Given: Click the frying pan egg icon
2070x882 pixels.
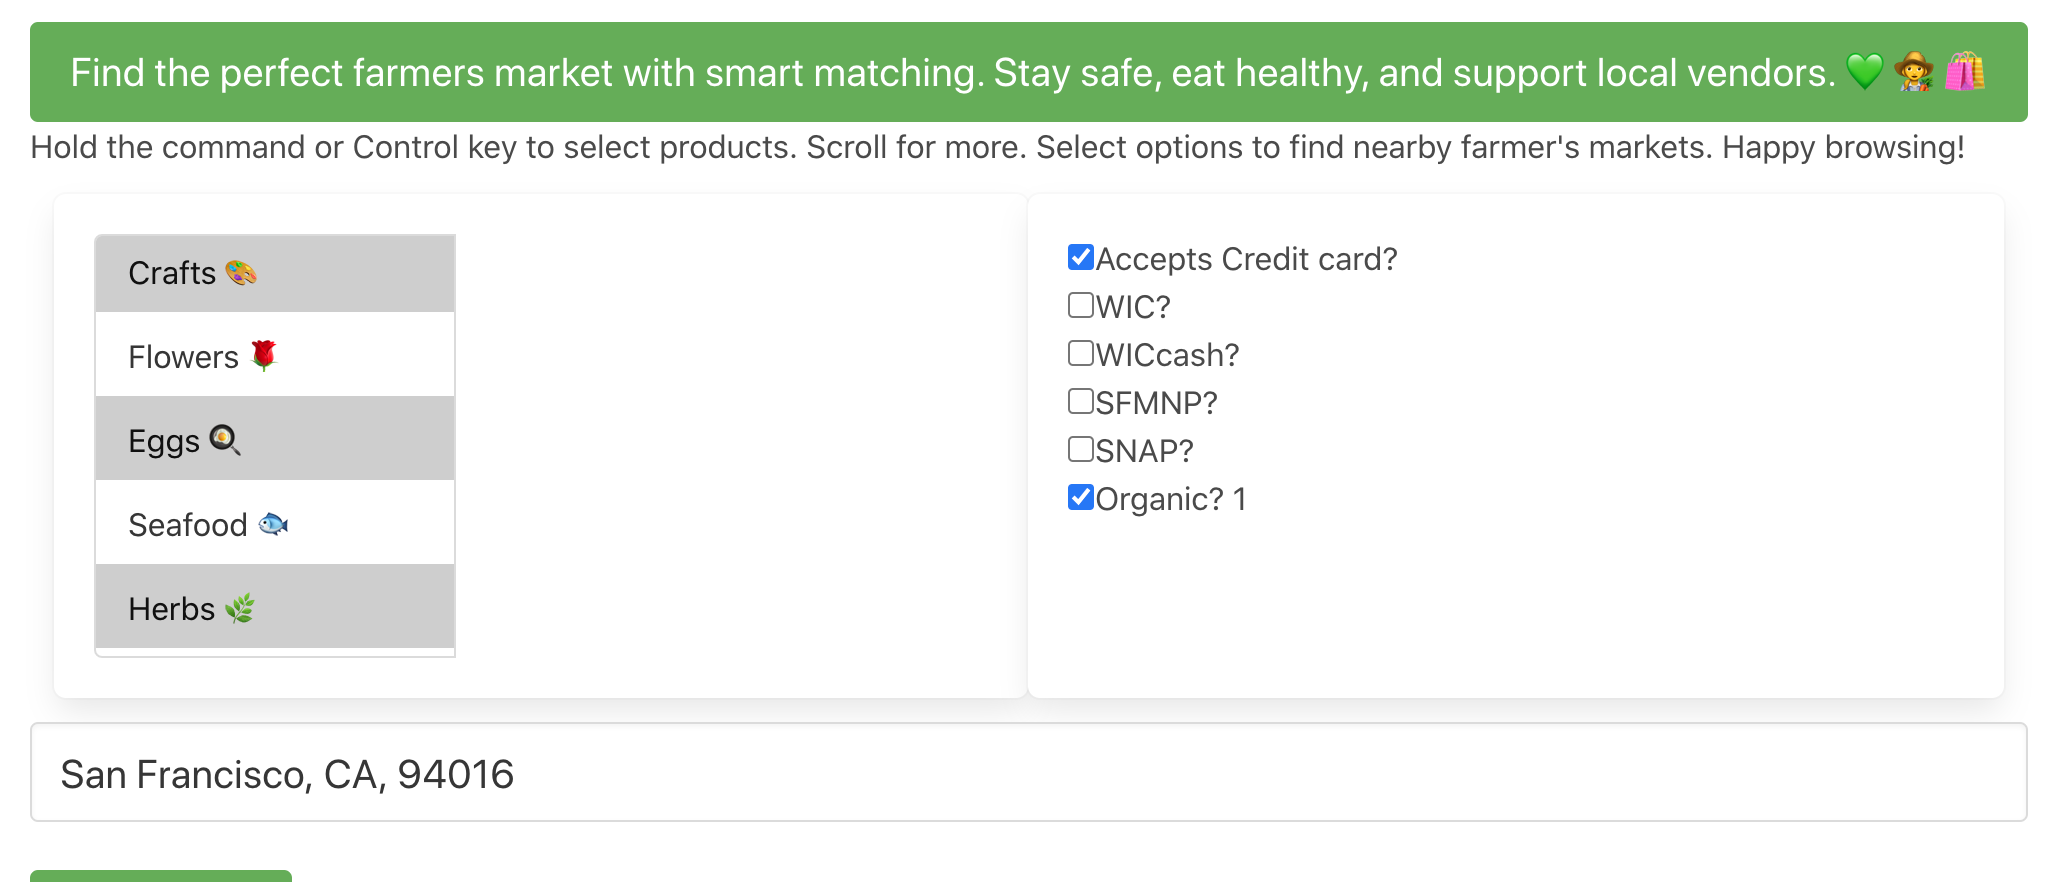Looking at the screenshot, I should (x=225, y=440).
